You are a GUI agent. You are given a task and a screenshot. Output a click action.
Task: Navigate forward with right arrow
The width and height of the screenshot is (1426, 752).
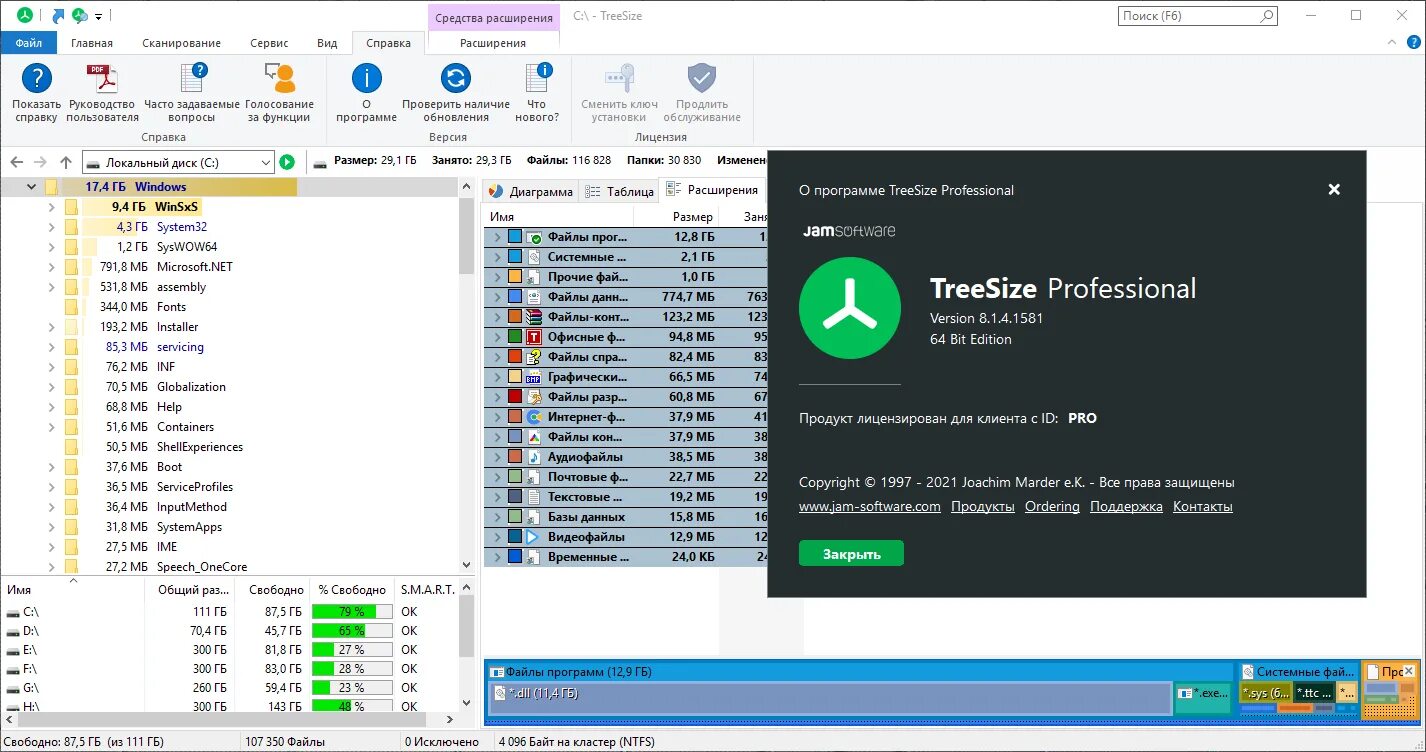coord(40,162)
